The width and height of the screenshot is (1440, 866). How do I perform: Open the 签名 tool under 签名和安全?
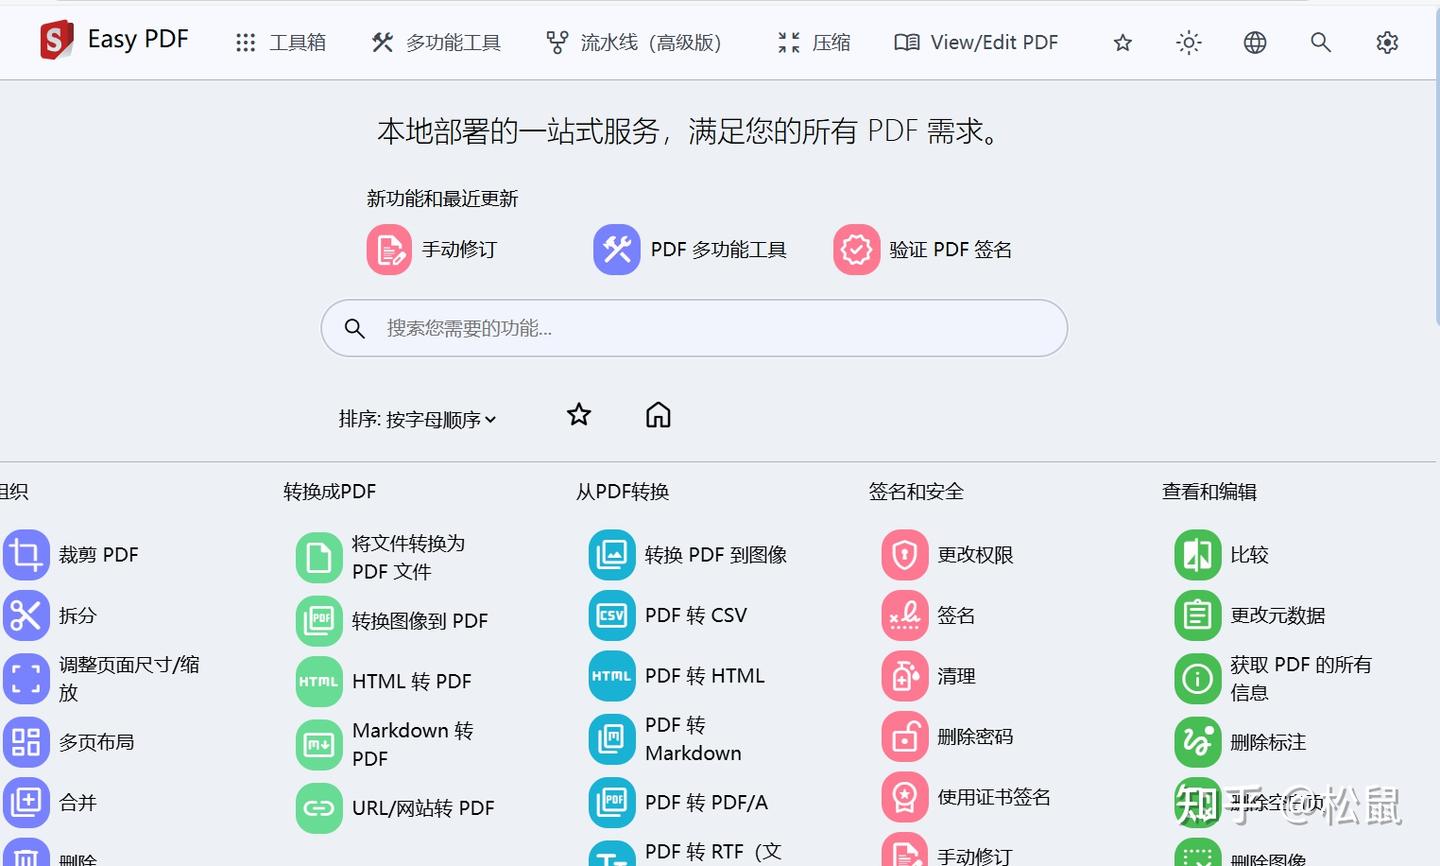pyautogui.click(x=956, y=615)
